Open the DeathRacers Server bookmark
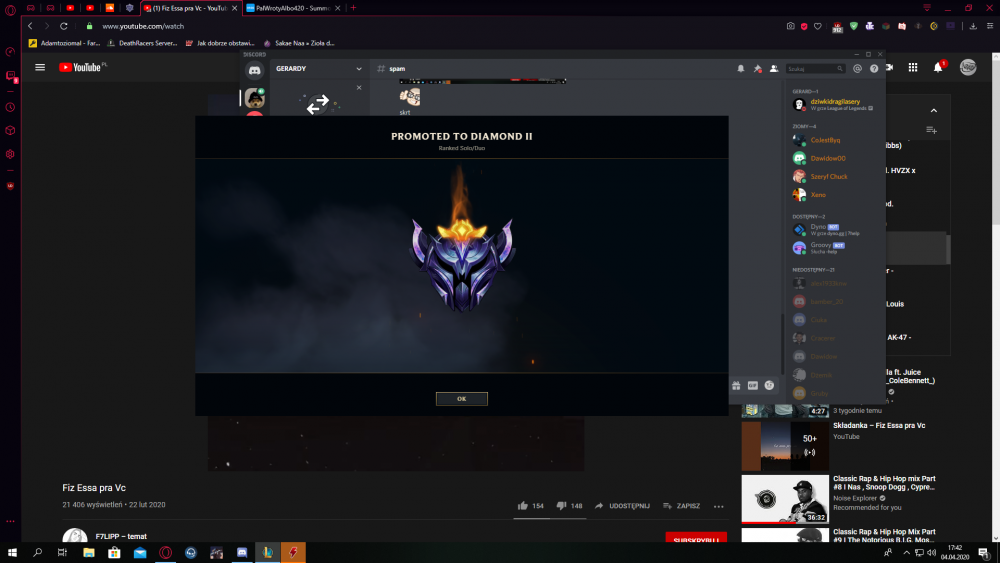The image size is (1000, 563). (142, 43)
